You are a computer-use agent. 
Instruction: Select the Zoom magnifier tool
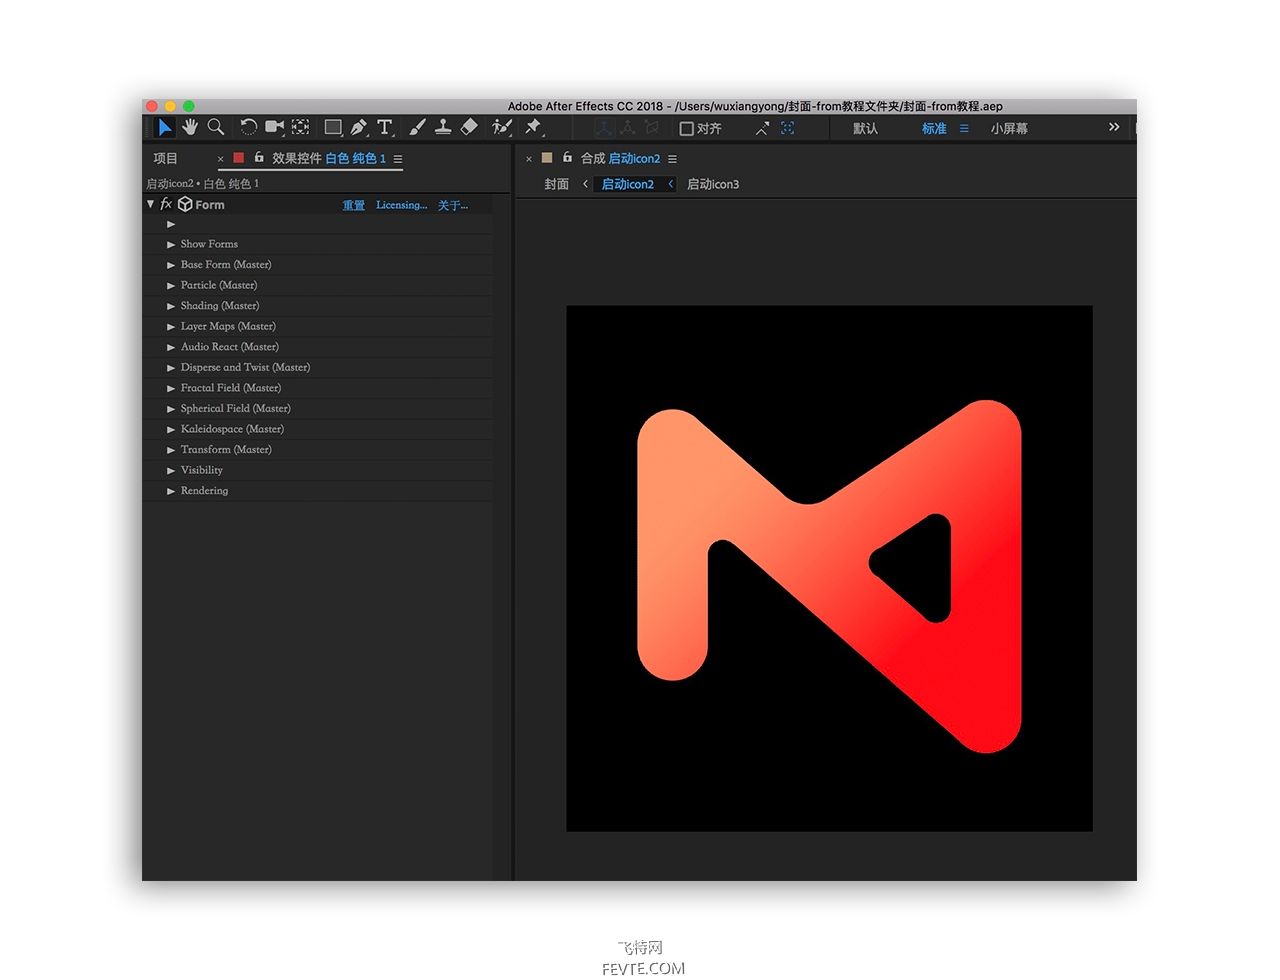click(216, 127)
